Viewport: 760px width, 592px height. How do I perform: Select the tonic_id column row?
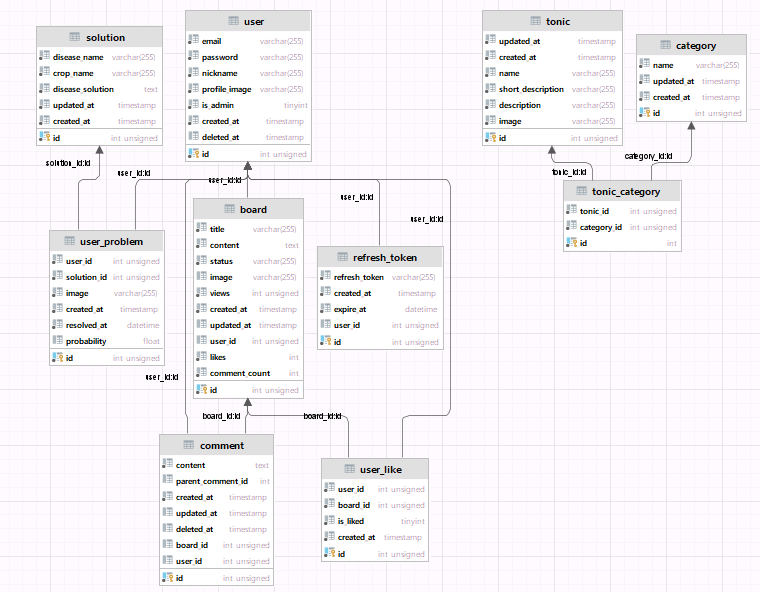[x=622, y=211]
